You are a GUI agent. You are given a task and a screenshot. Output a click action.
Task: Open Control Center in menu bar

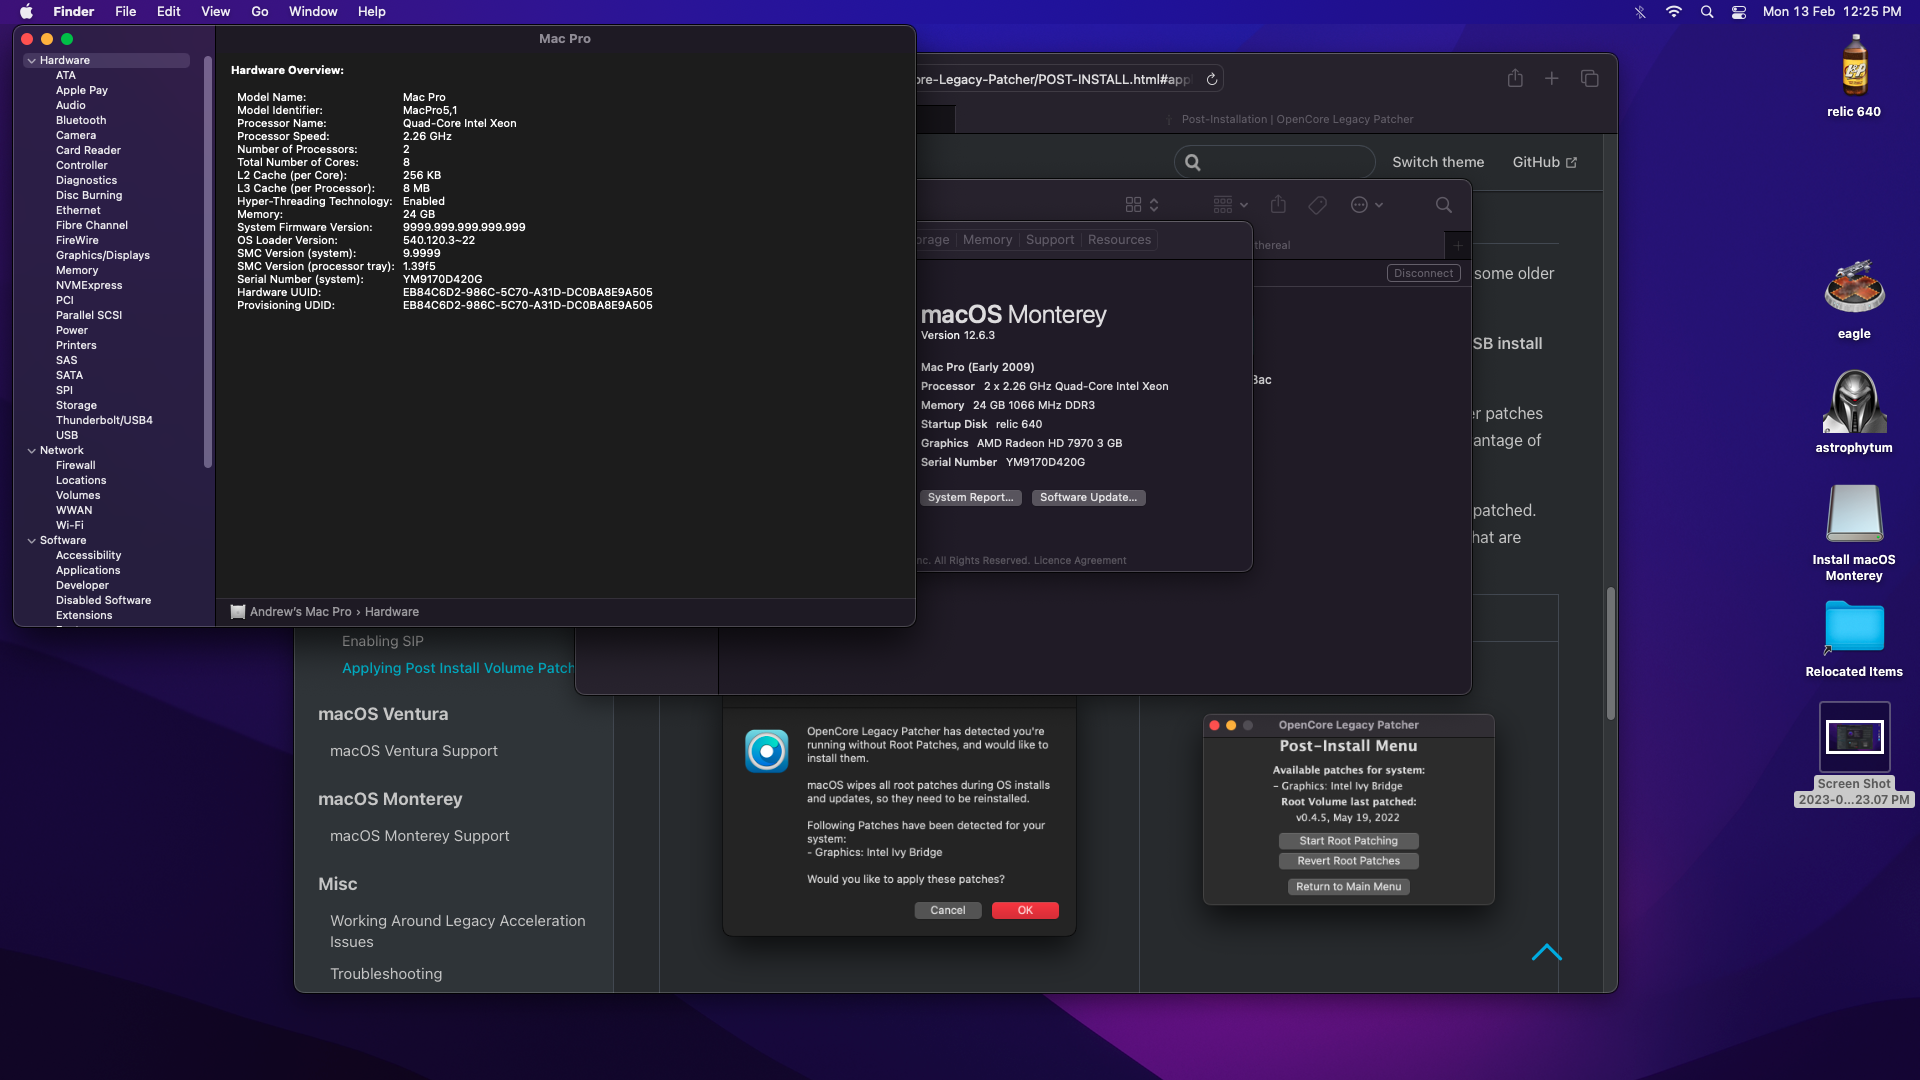[x=1739, y=12]
